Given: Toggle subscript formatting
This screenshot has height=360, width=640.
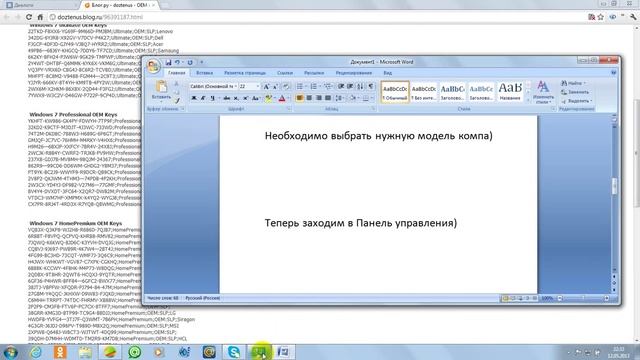Looking at the screenshot, I should click(x=236, y=98).
